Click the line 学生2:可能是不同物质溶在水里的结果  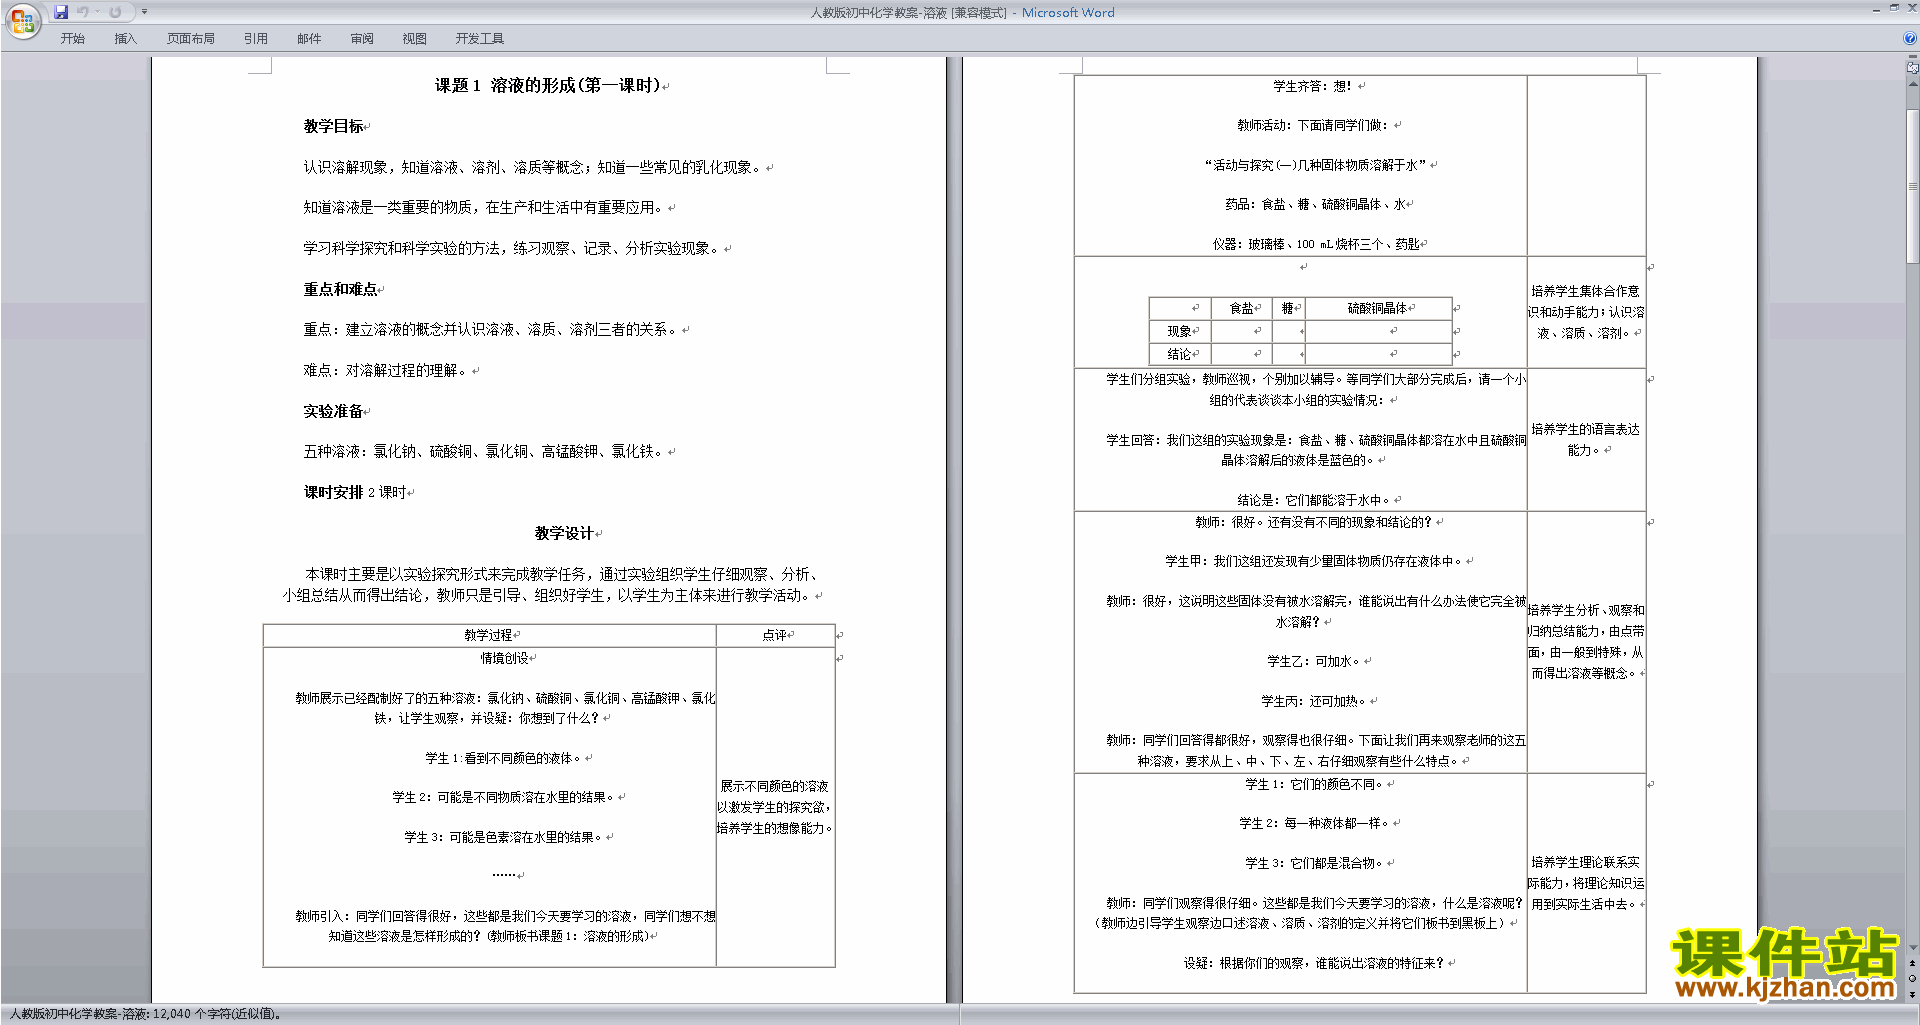coord(503,798)
